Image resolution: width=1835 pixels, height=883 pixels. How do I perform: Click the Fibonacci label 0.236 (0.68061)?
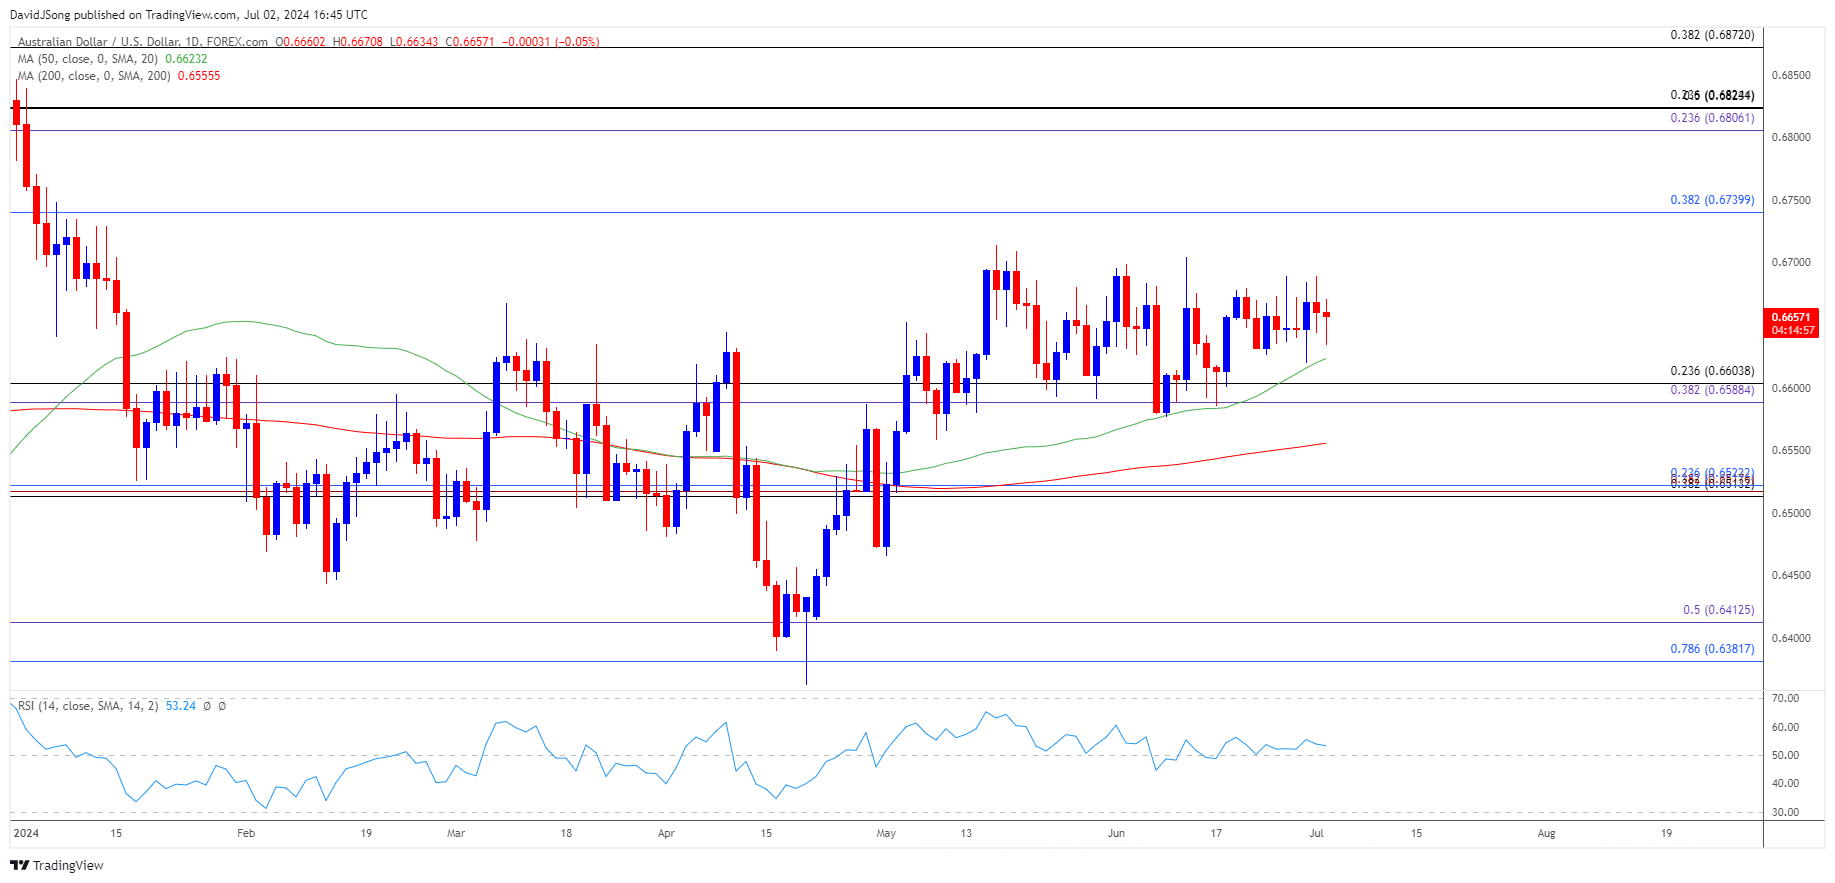[1712, 118]
